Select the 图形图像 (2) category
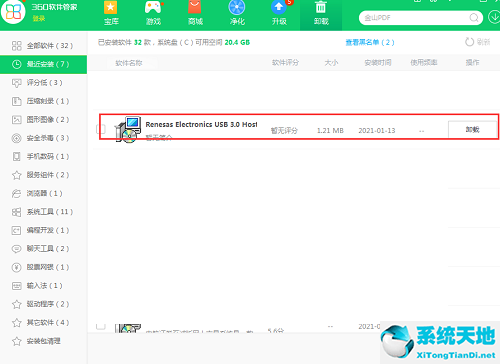The height and width of the screenshot is (364, 500). (43, 120)
